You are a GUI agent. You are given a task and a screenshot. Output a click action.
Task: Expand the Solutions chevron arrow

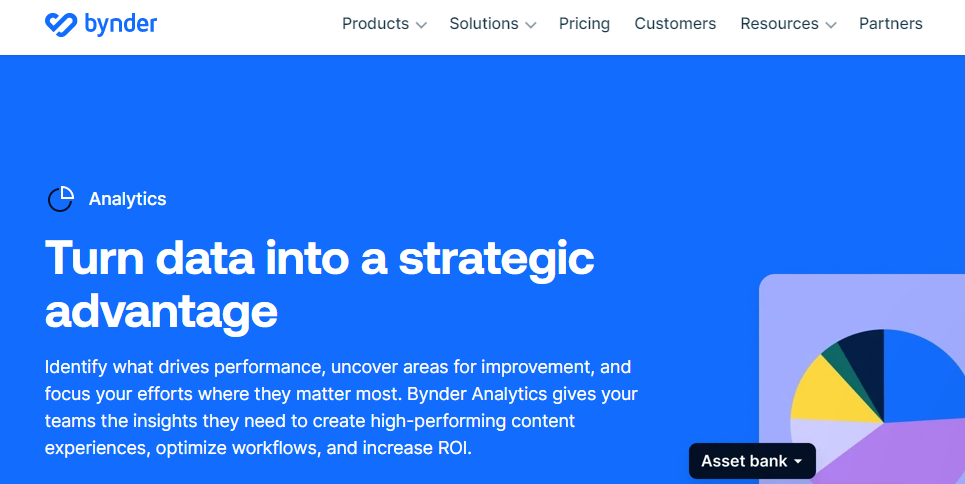point(530,25)
